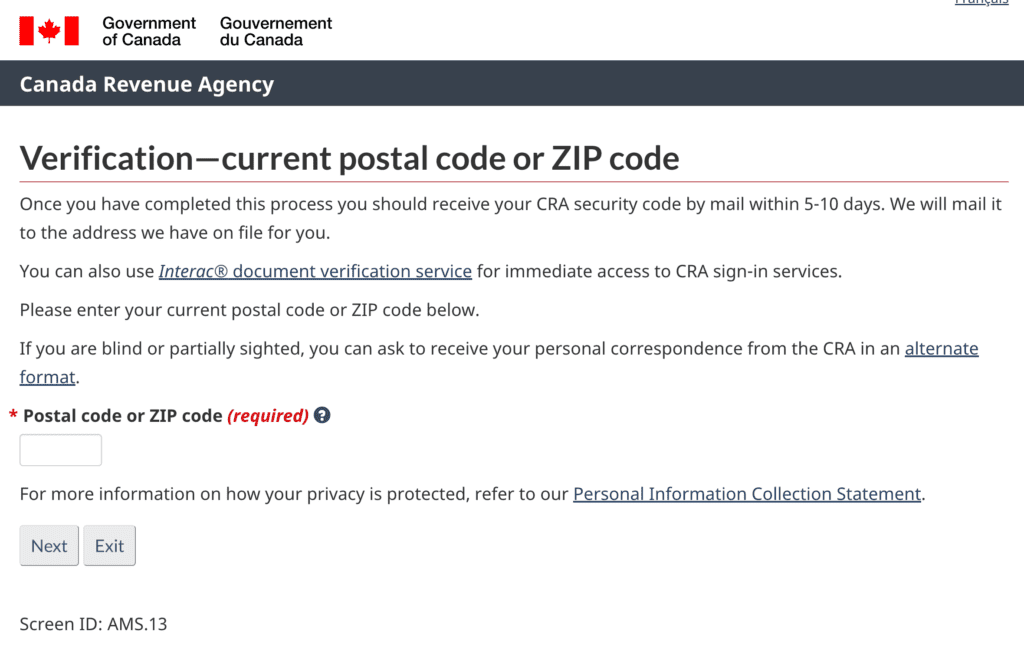Image resolution: width=1024 pixels, height=651 pixels.
Task: Click the 'Postal code or ZIP code' label
Action: tap(123, 416)
